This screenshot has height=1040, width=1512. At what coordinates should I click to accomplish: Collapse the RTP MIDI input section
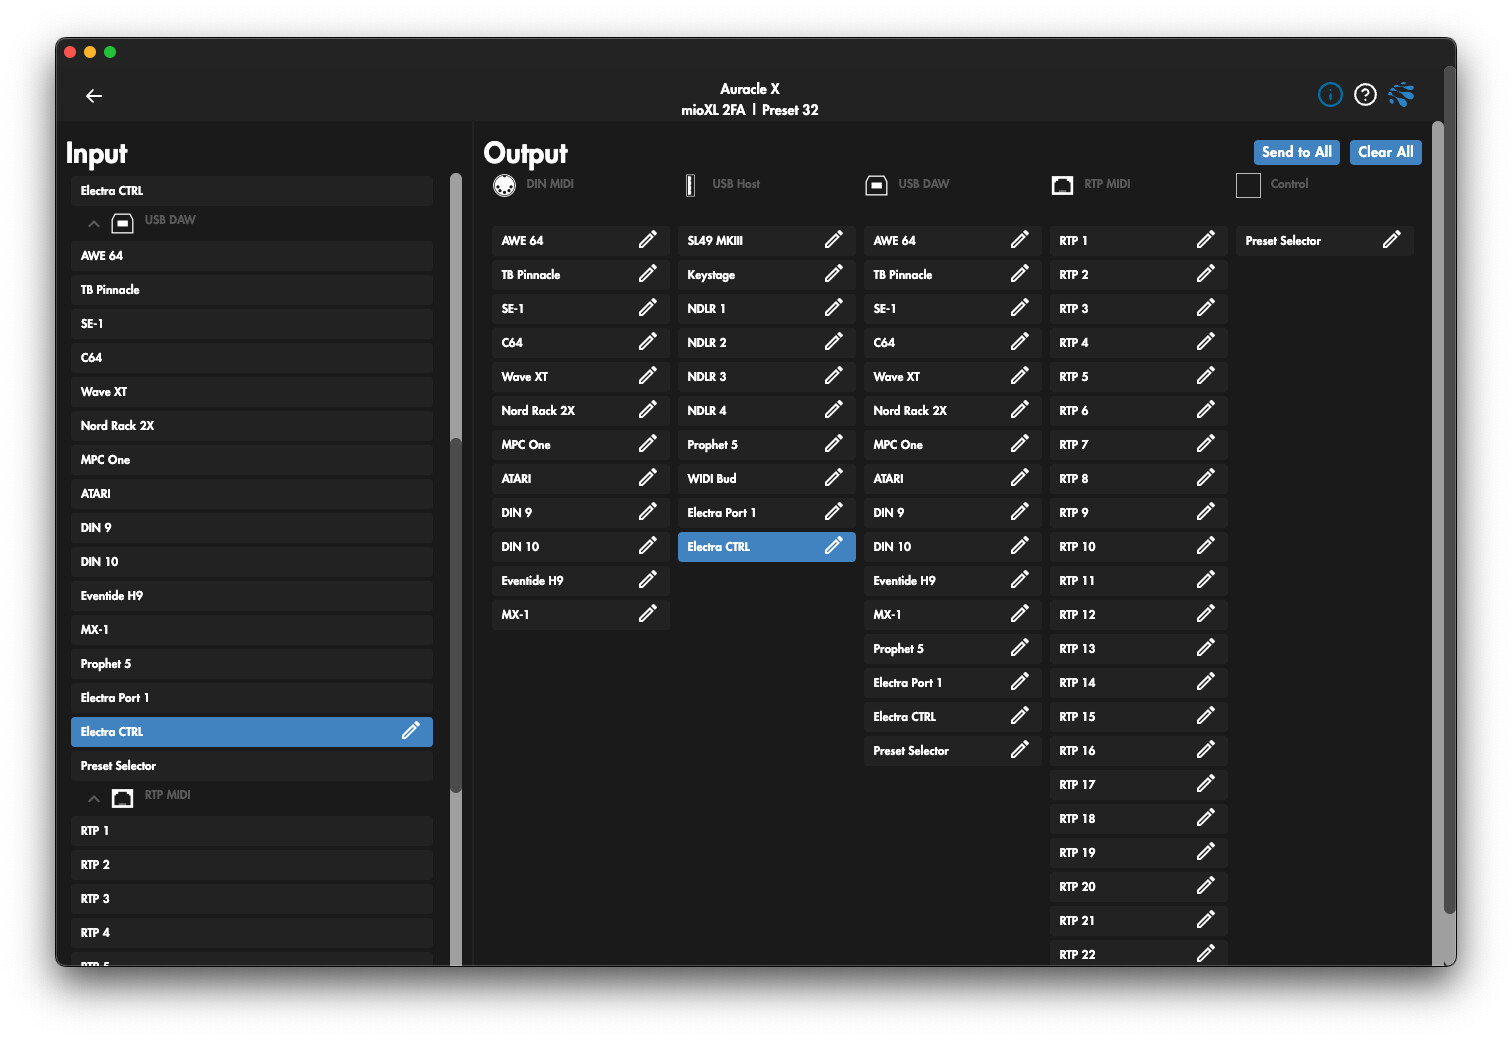click(93, 797)
